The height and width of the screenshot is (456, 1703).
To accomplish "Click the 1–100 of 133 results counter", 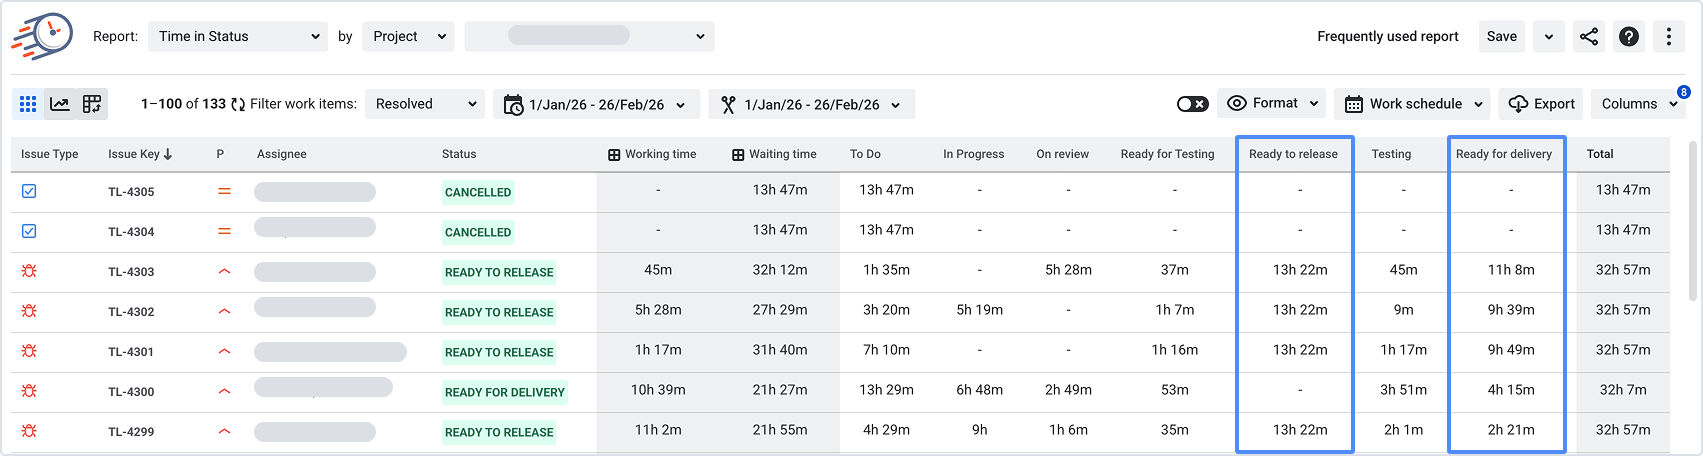I will coord(183,104).
